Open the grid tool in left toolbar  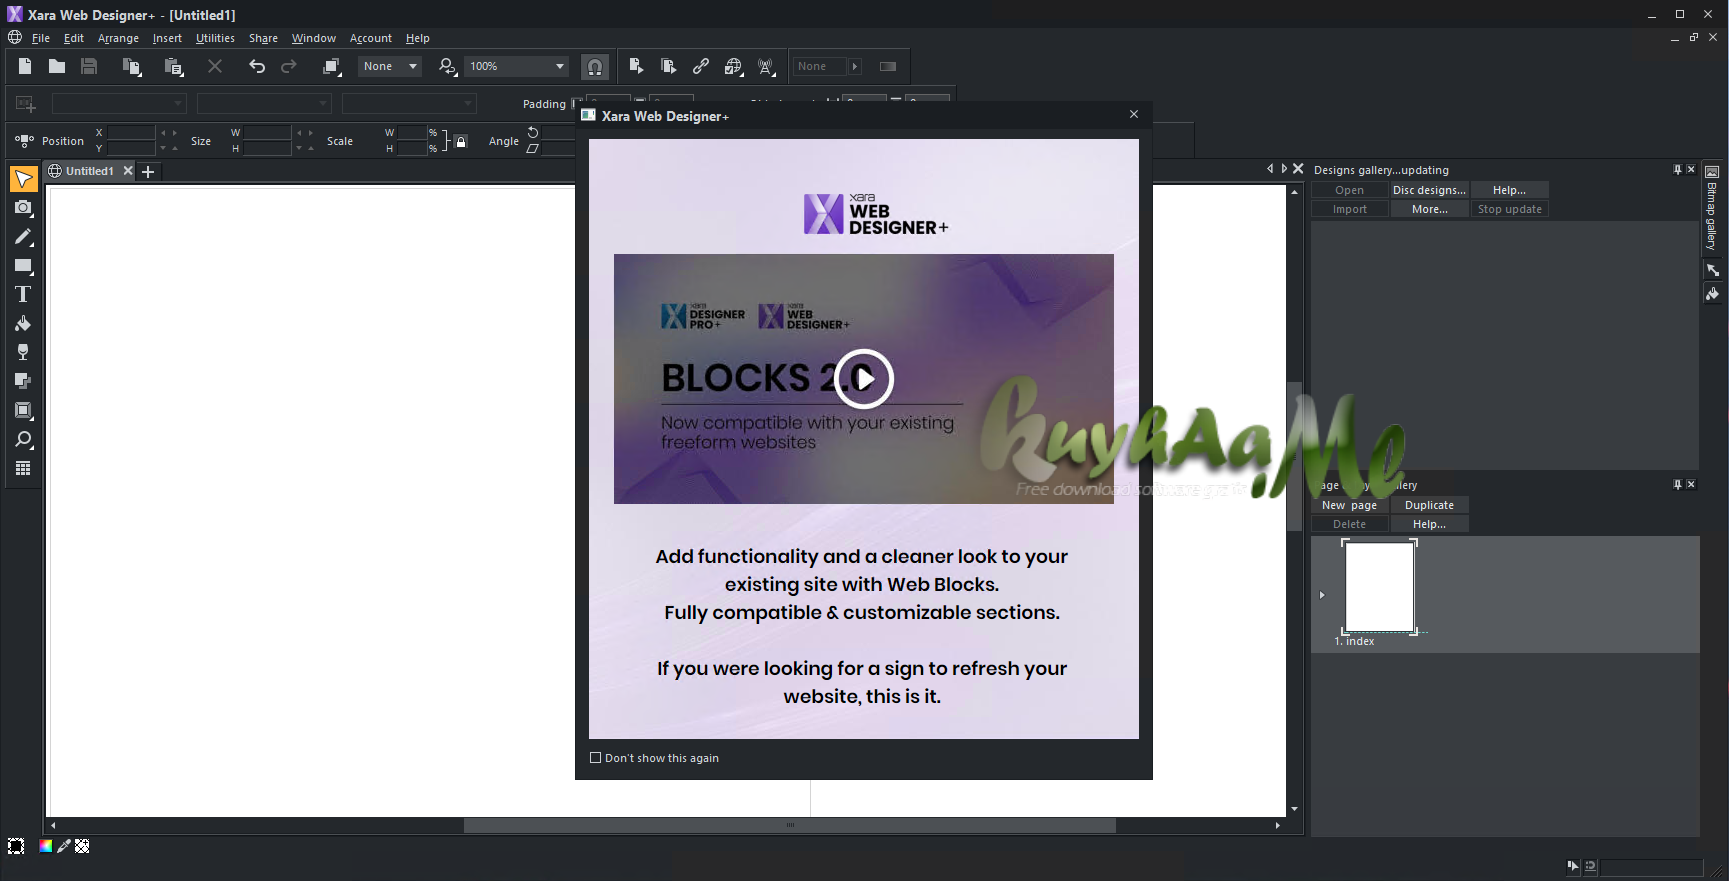[23, 468]
